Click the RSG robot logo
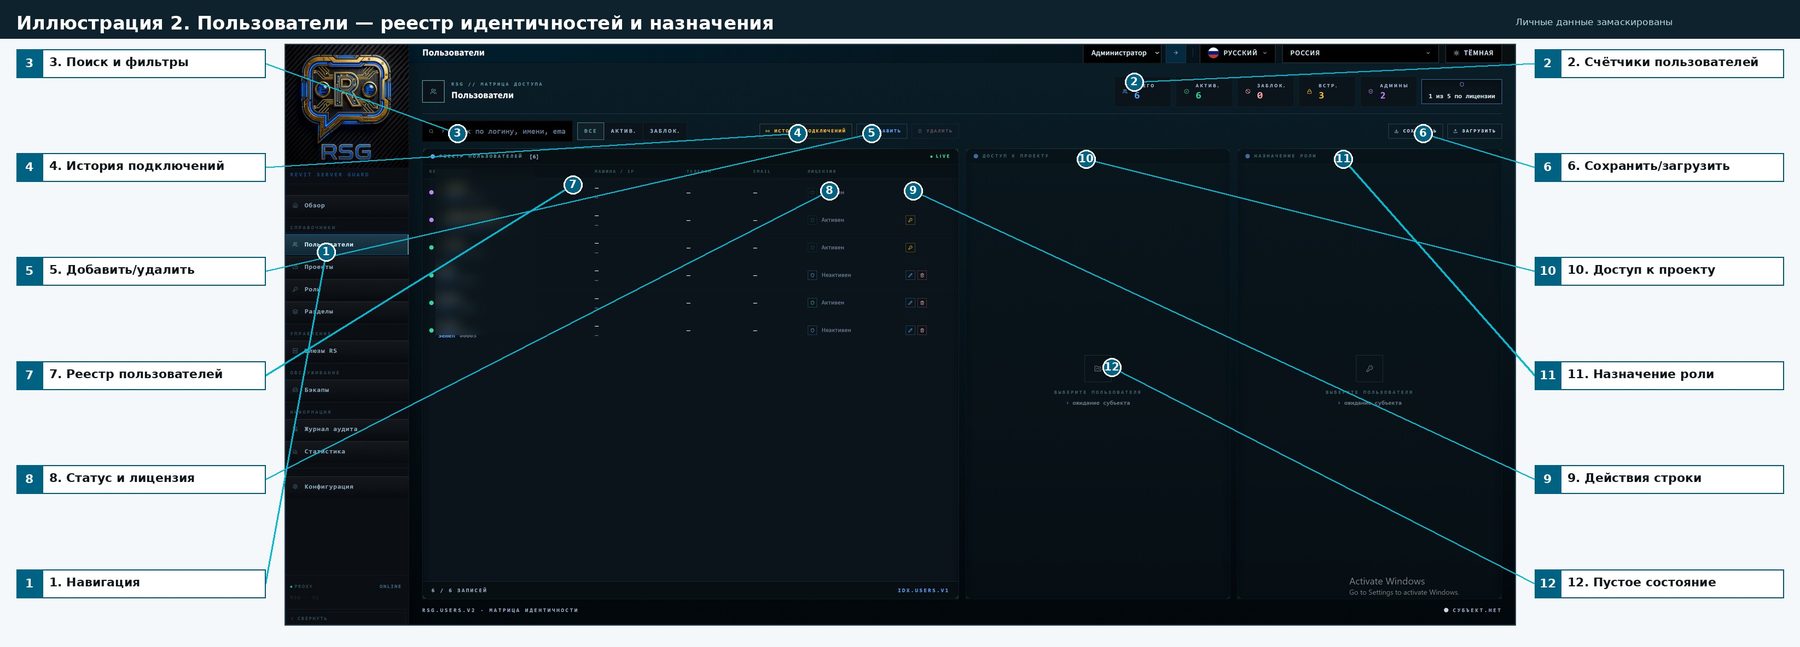The width and height of the screenshot is (1800, 647). click(x=346, y=98)
